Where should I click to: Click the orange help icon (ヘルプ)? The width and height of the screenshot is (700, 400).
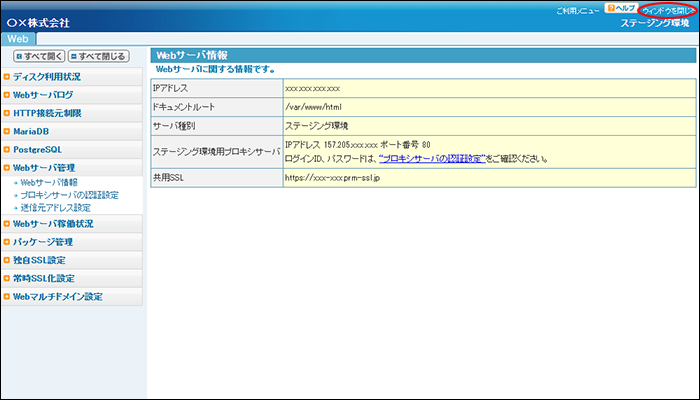(x=611, y=8)
